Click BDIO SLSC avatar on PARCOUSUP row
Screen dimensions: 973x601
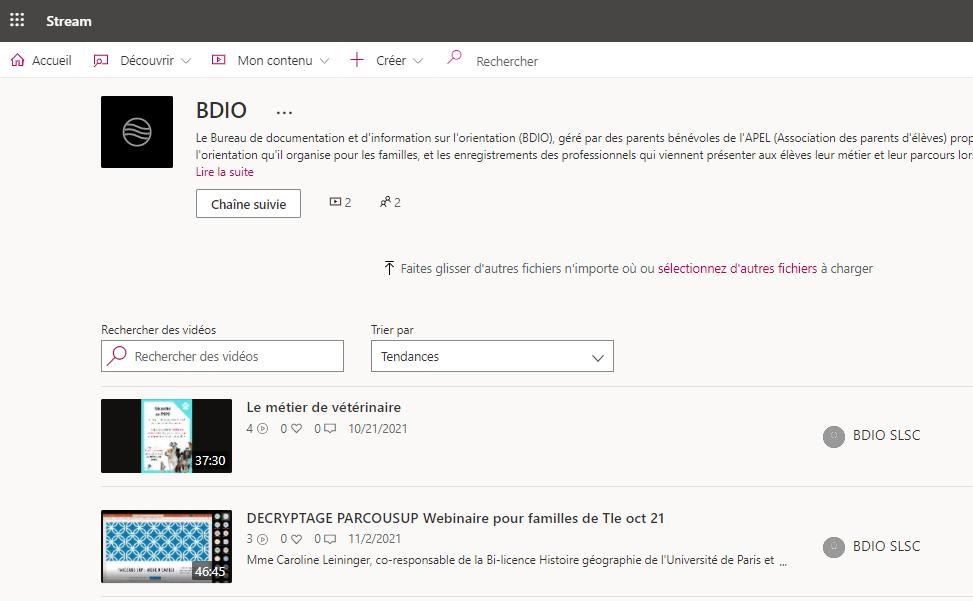(834, 546)
